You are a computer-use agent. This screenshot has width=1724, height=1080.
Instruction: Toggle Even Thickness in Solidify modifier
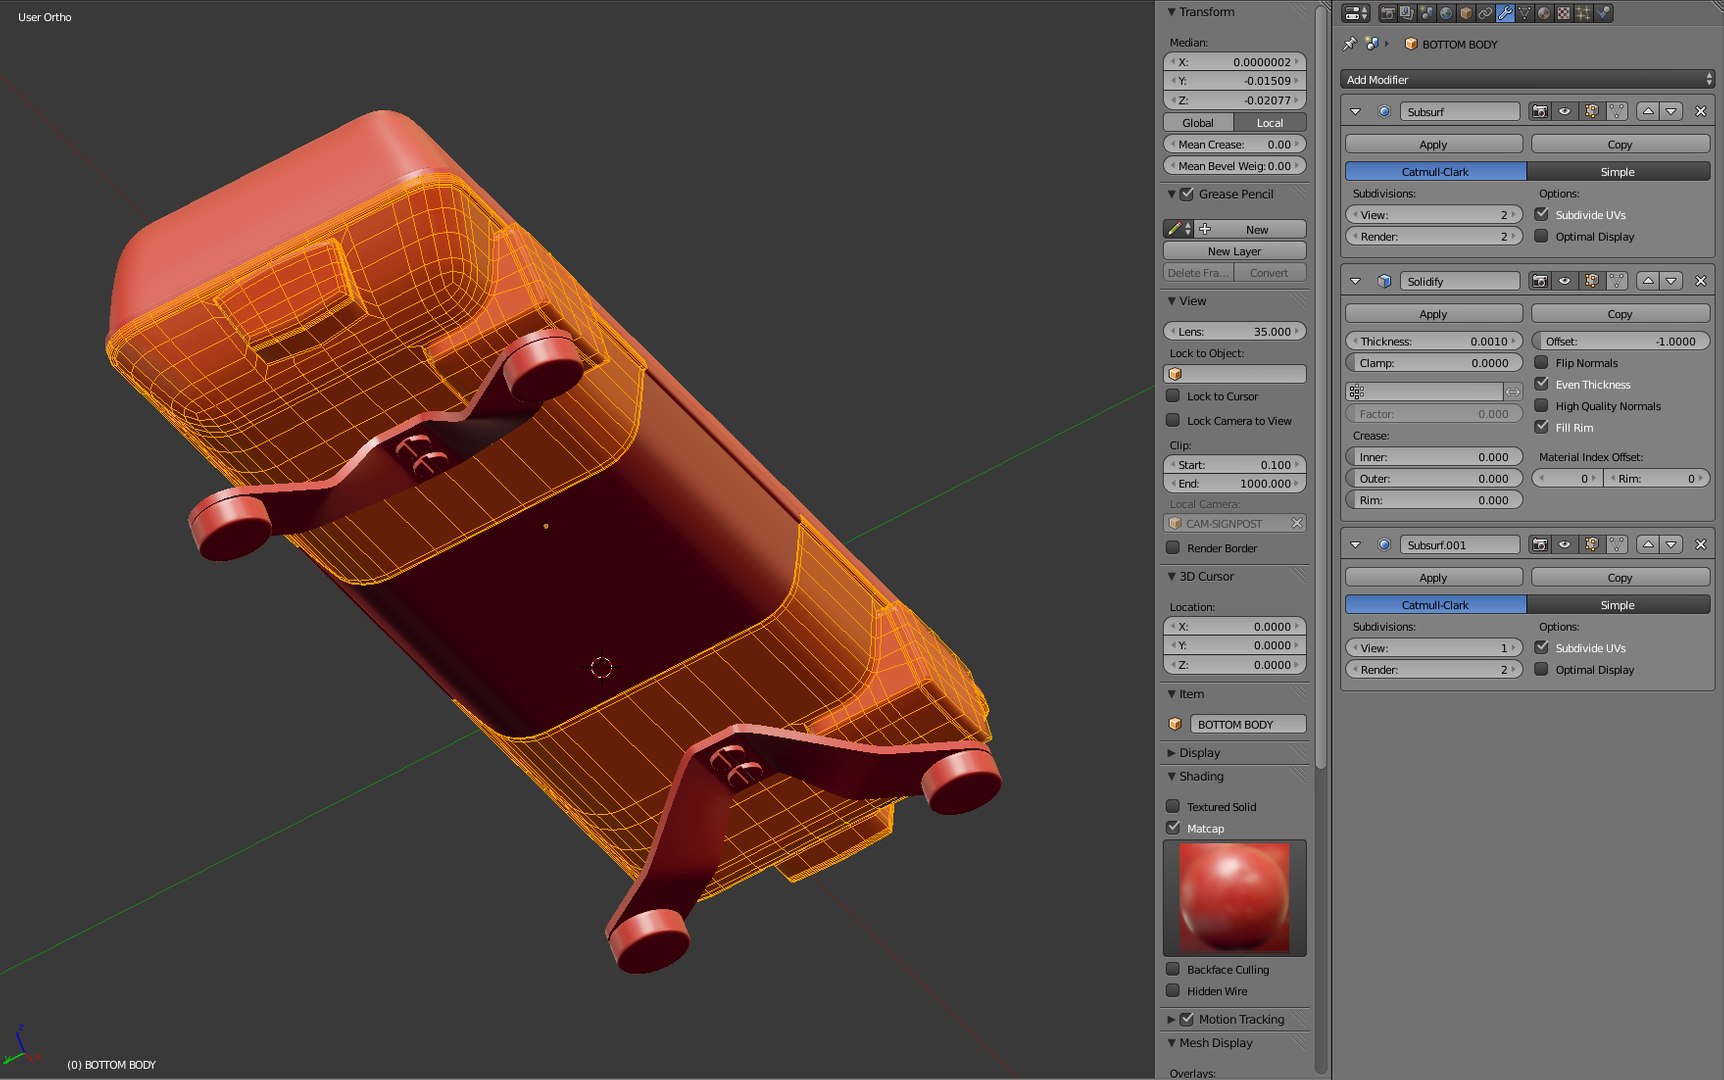[1542, 384]
